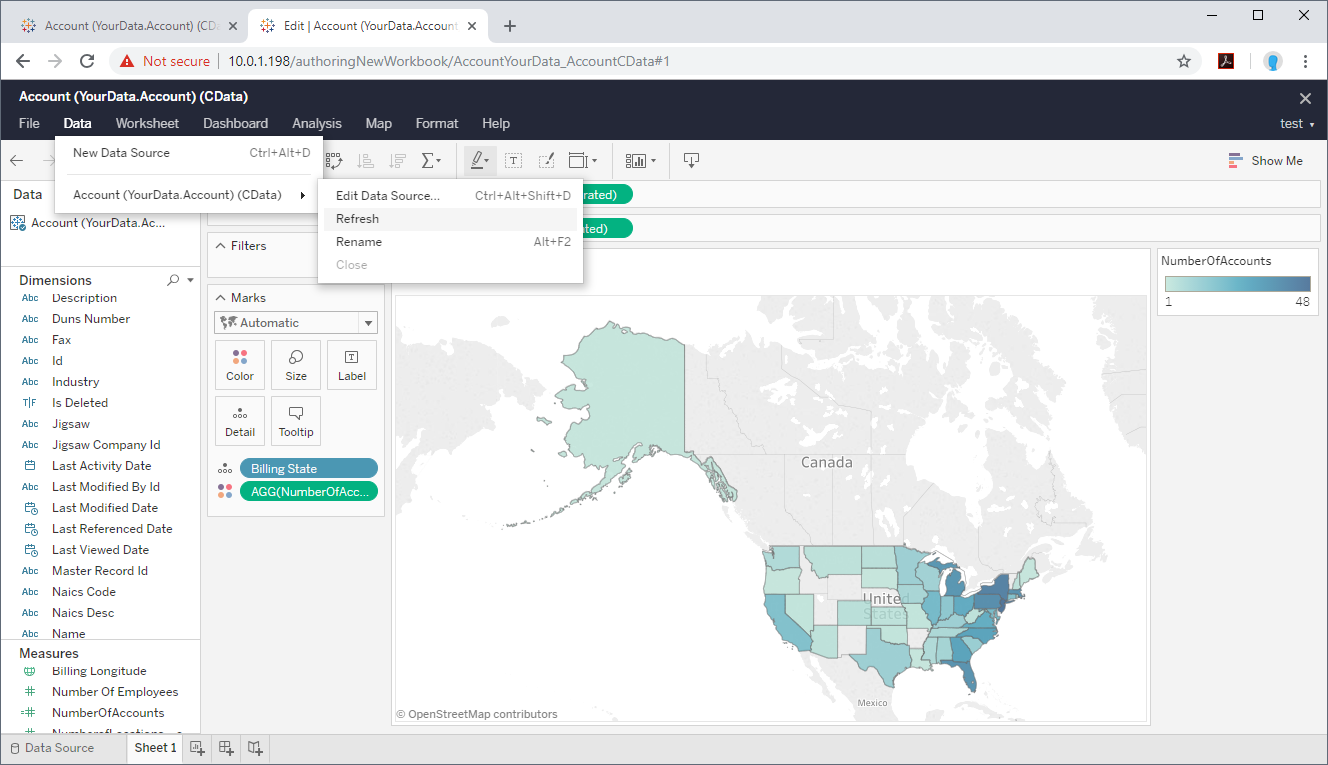1328x765 pixels.
Task: Click Refresh in the data source submenu
Action: click(357, 218)
